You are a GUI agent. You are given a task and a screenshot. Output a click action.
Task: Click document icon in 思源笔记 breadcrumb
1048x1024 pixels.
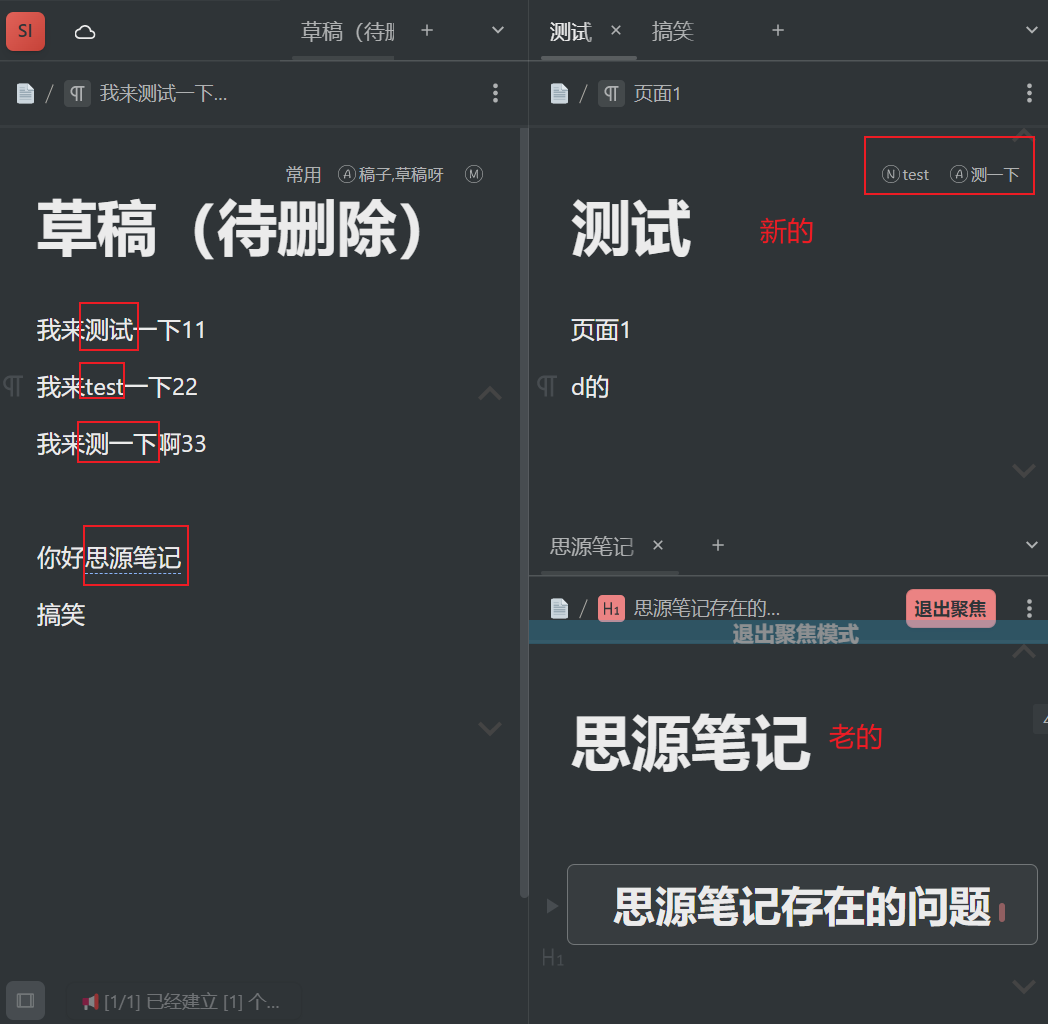pyautogui.click(x=559, y=608)
